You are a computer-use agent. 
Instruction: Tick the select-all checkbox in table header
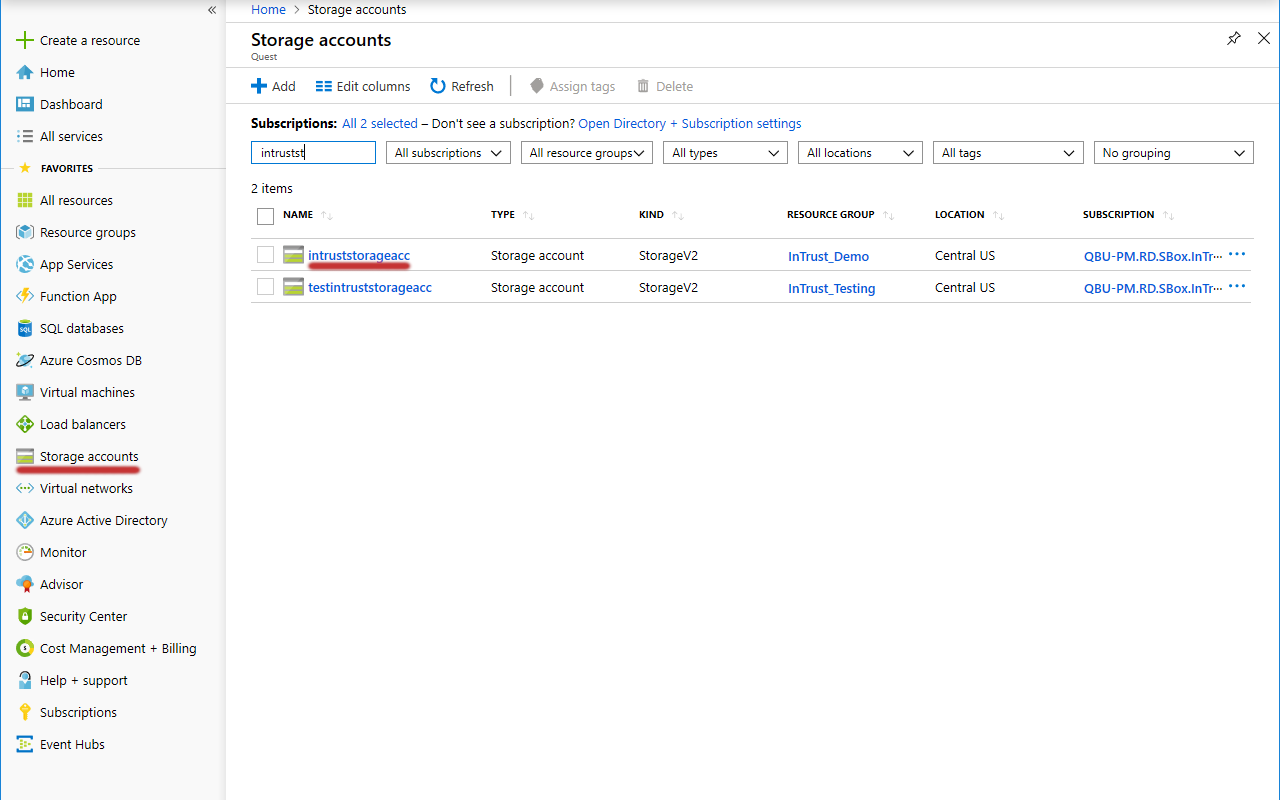point(265,216)
